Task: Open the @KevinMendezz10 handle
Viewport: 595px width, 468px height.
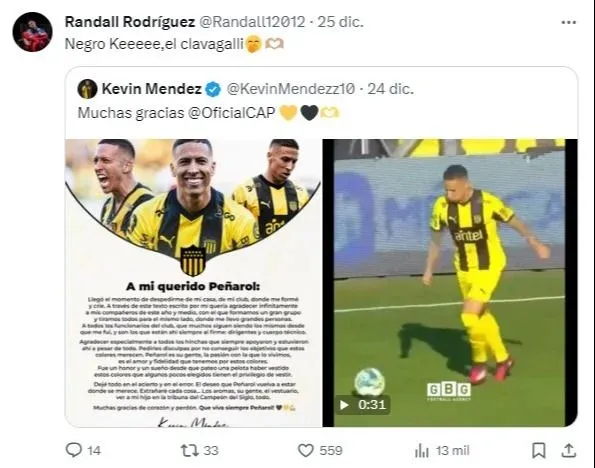Action: tap(291, 89)
